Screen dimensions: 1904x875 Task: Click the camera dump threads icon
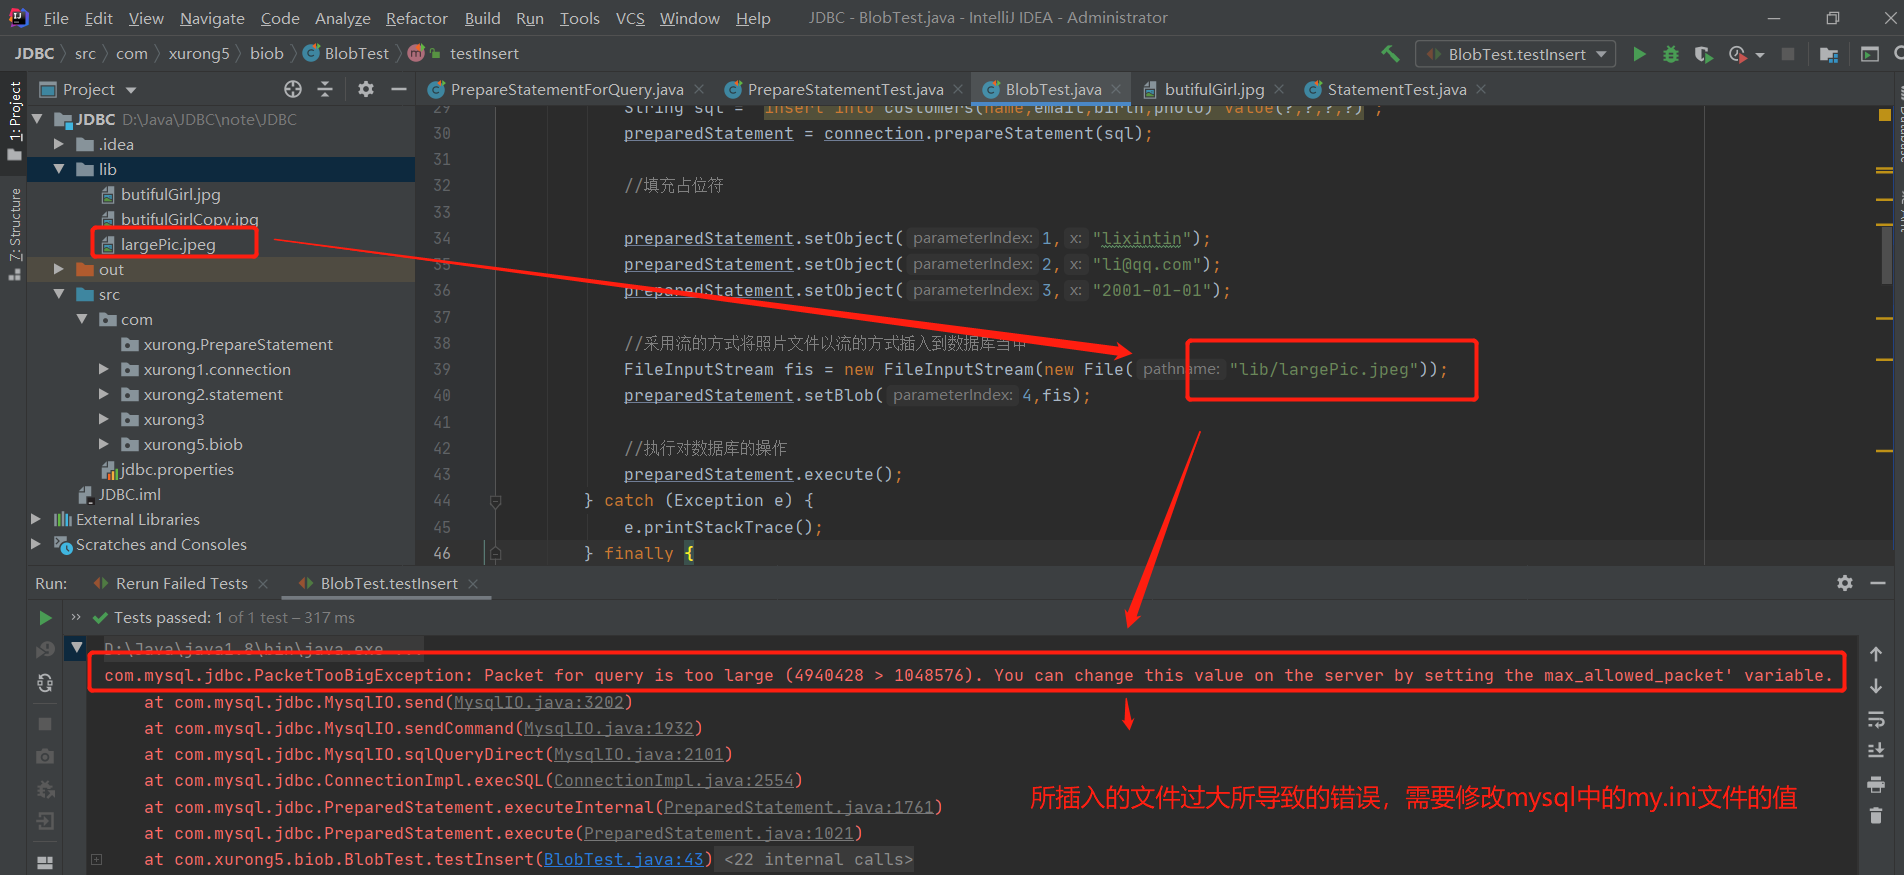pos(45,756)
